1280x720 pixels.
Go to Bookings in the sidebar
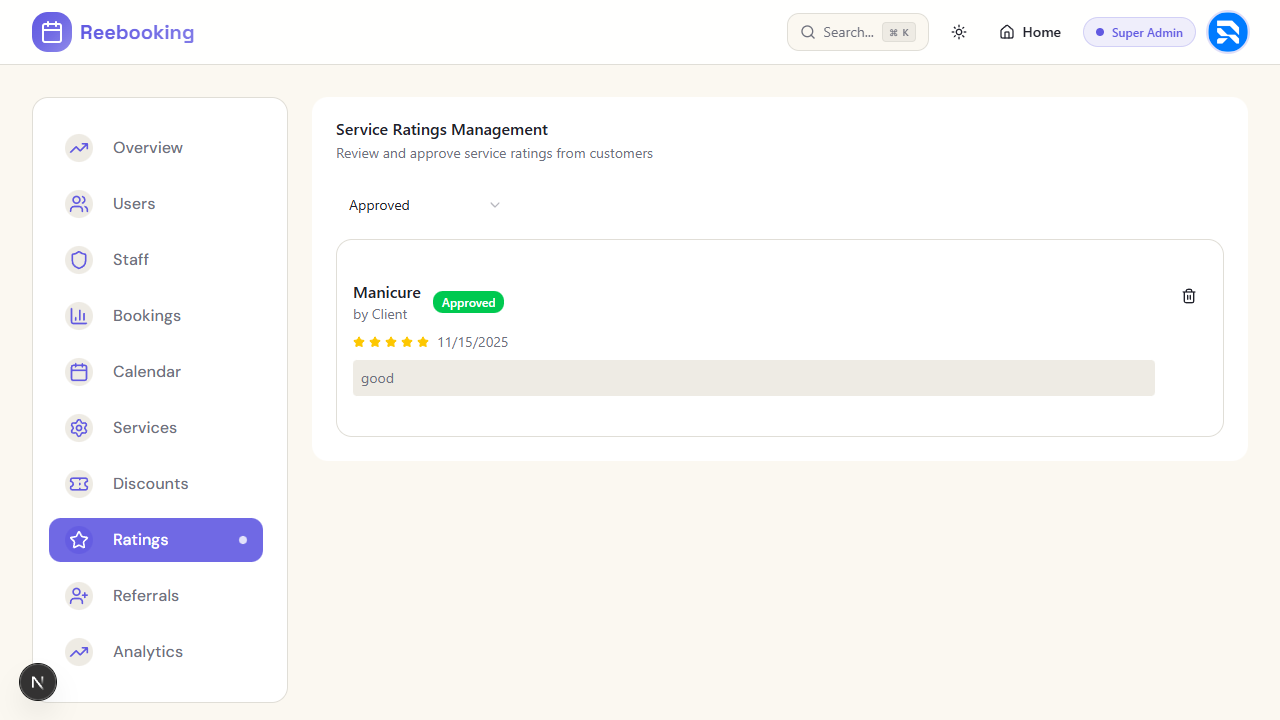[x=147, y=316]
